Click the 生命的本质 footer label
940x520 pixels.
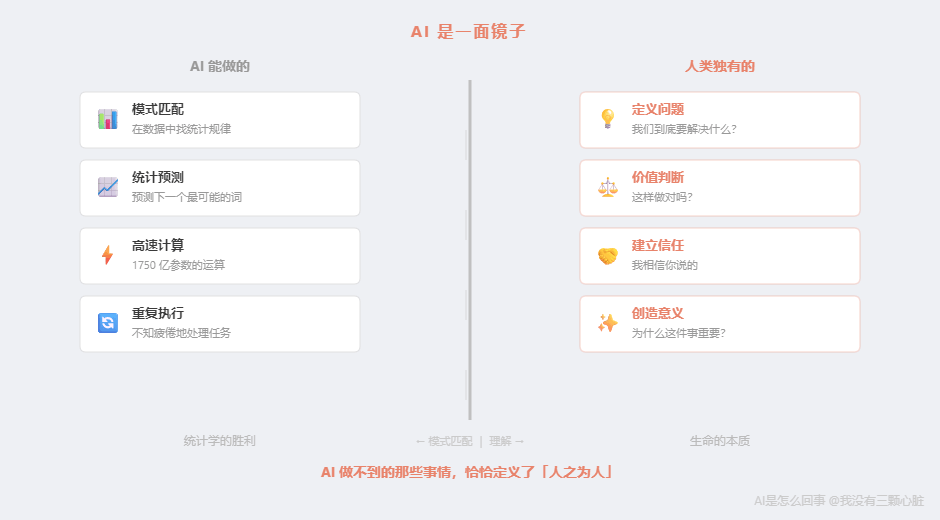click(x=720, y=441)
